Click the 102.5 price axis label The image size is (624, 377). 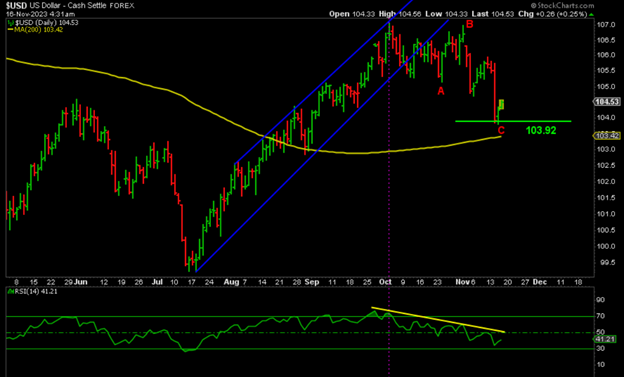click(606, 166)
